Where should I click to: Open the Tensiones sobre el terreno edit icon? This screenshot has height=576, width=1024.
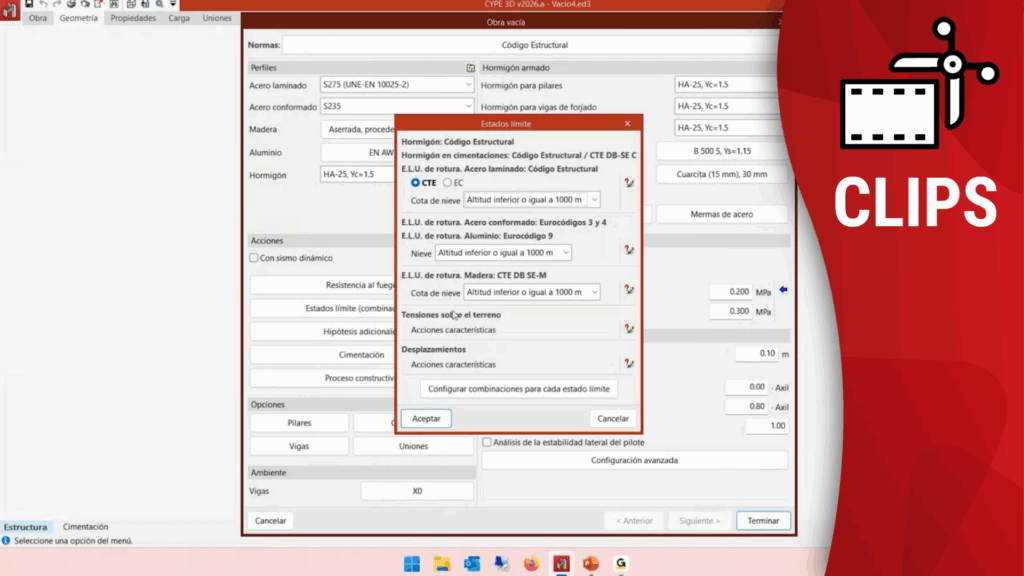629,328
